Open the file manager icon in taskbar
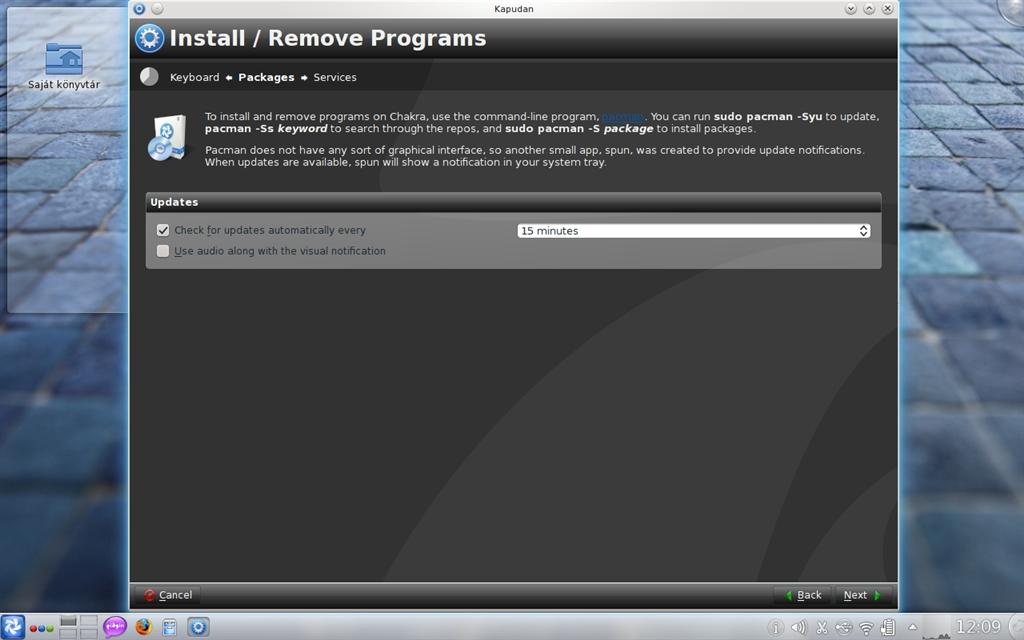This screenshot has width=1024, height=640. [170, 628]
